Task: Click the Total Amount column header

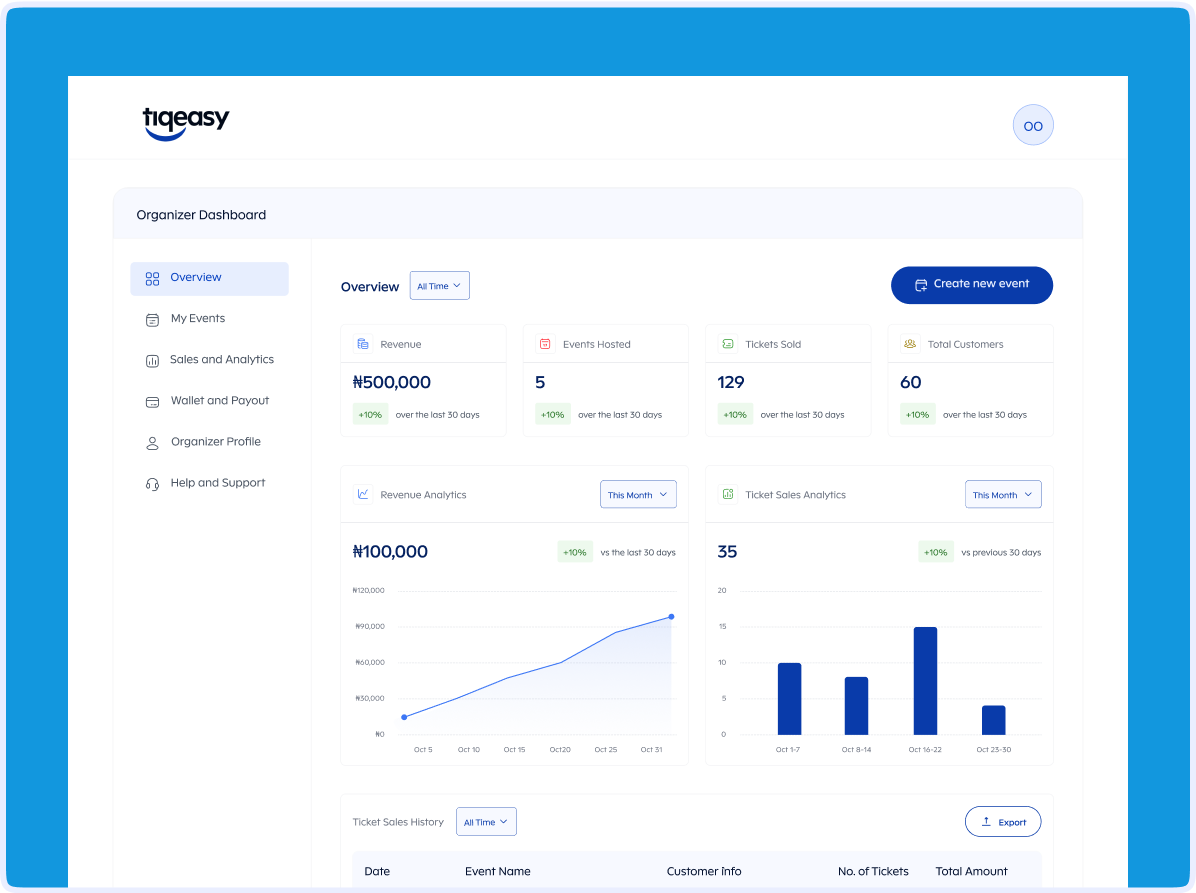Action: (x=971, y=871)
